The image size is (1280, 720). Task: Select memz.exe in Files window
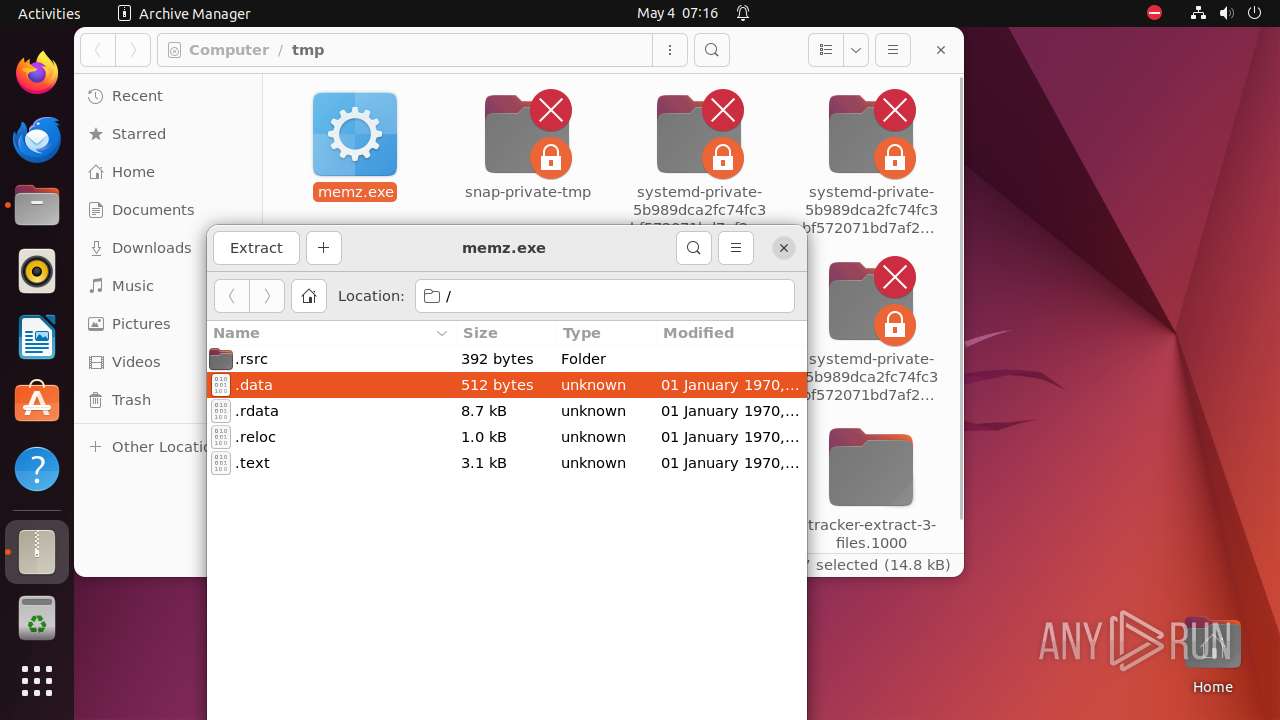coord(355,146)
